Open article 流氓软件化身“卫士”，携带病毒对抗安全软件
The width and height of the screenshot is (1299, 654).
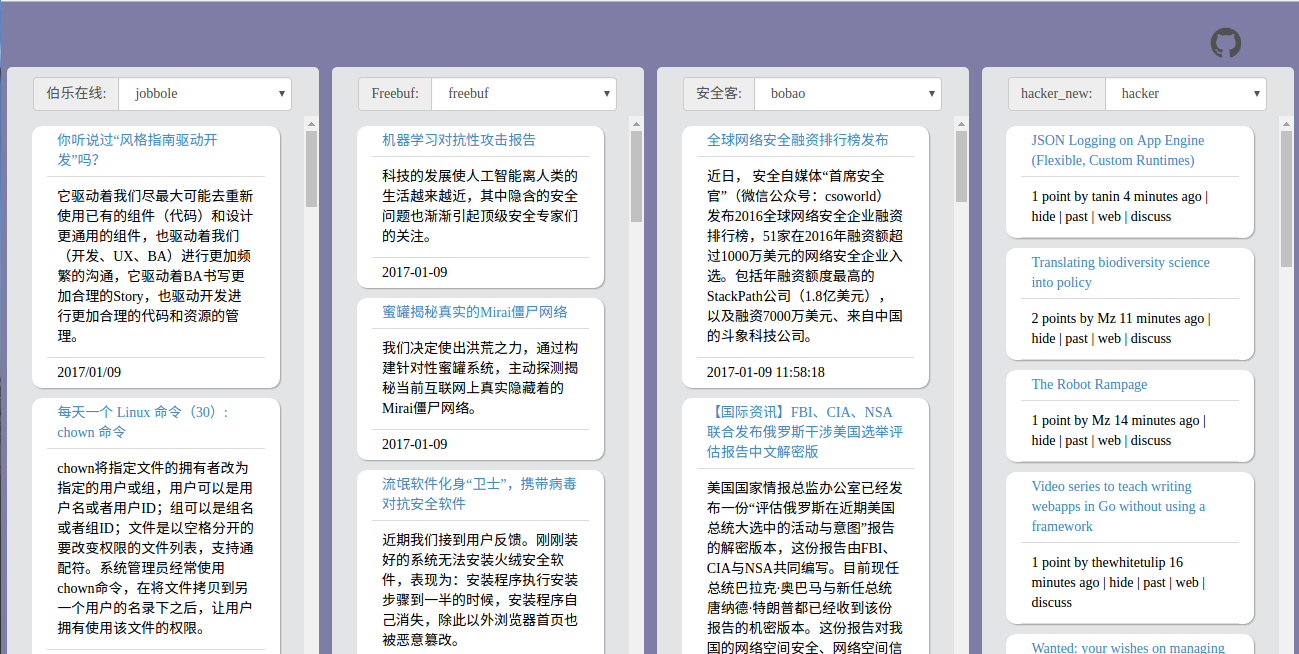click(479, 494)
